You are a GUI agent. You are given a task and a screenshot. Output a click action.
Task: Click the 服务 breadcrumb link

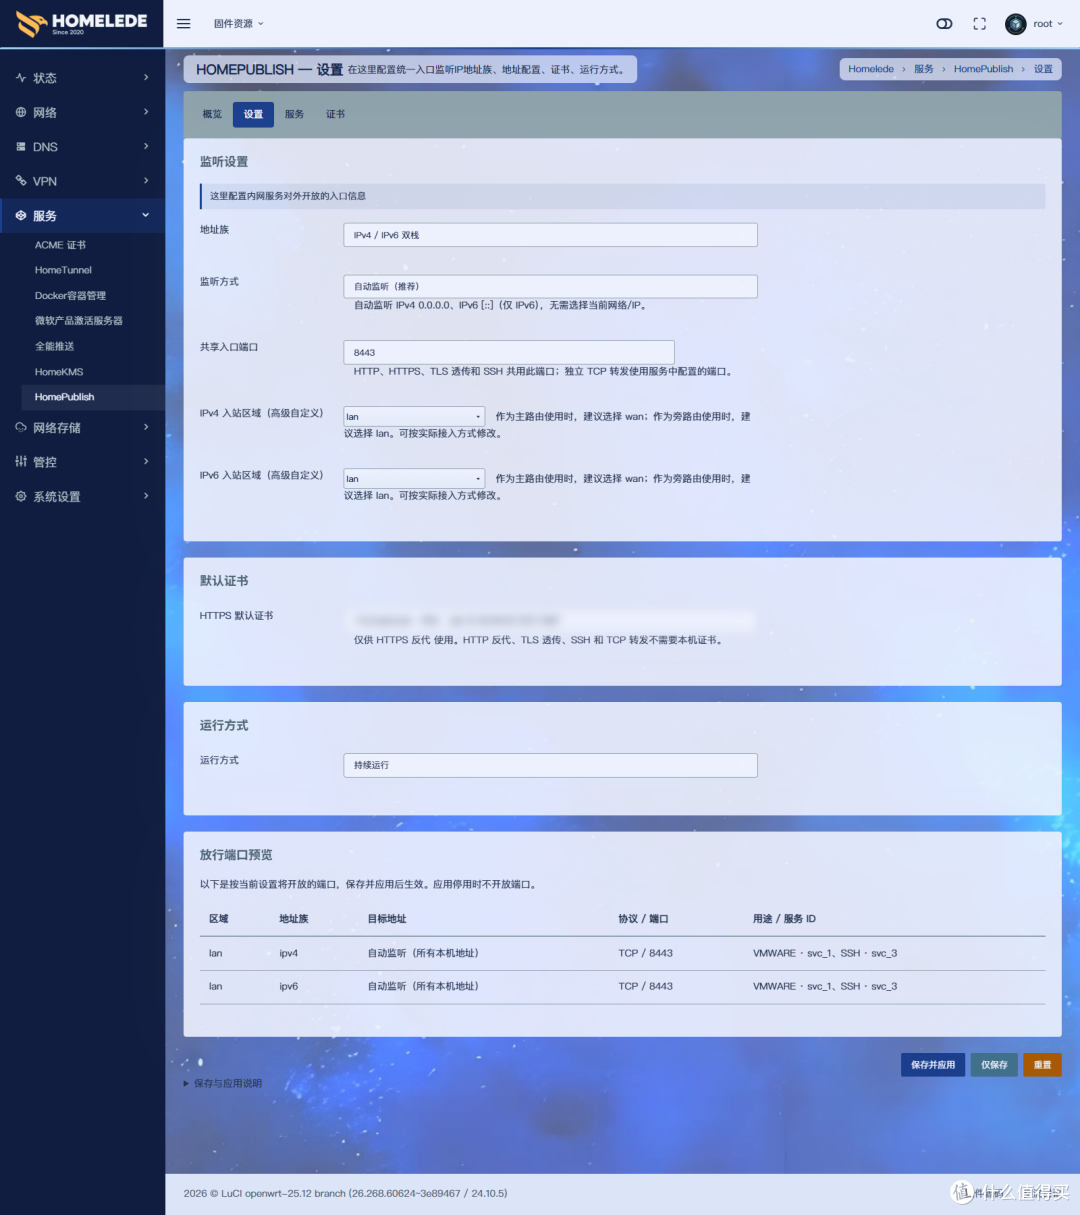tap(924, 69)
